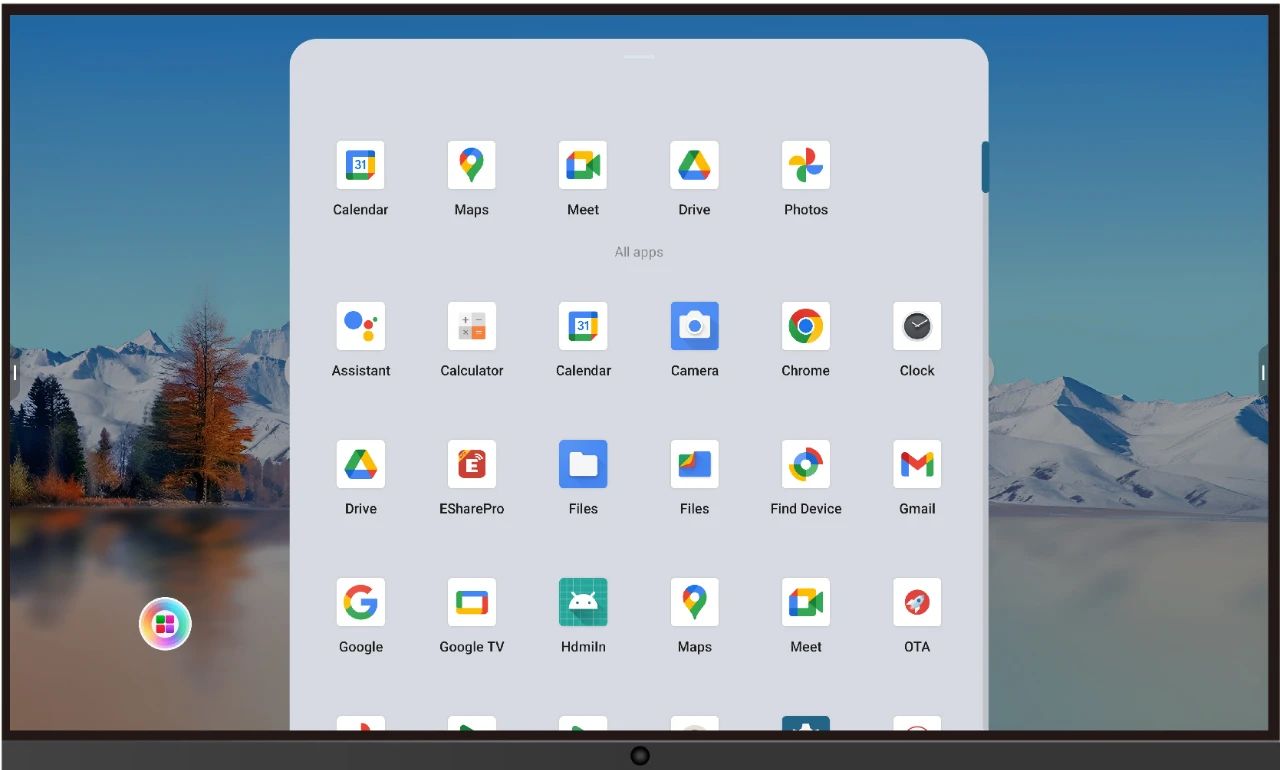Screen dimensions: 1280x770
Task: Open Calendar in the suggested apps row
Action: (360, 165)
